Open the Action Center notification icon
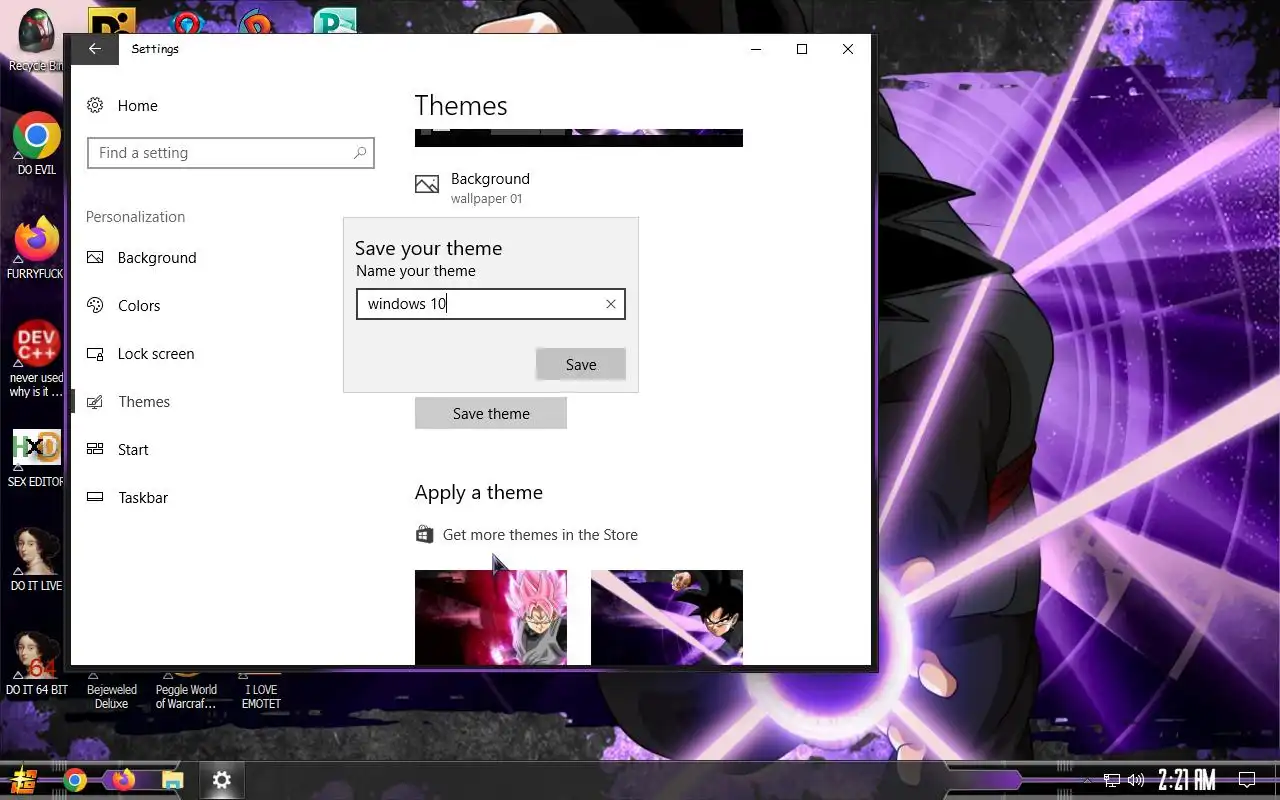 tap(1247, 780)
